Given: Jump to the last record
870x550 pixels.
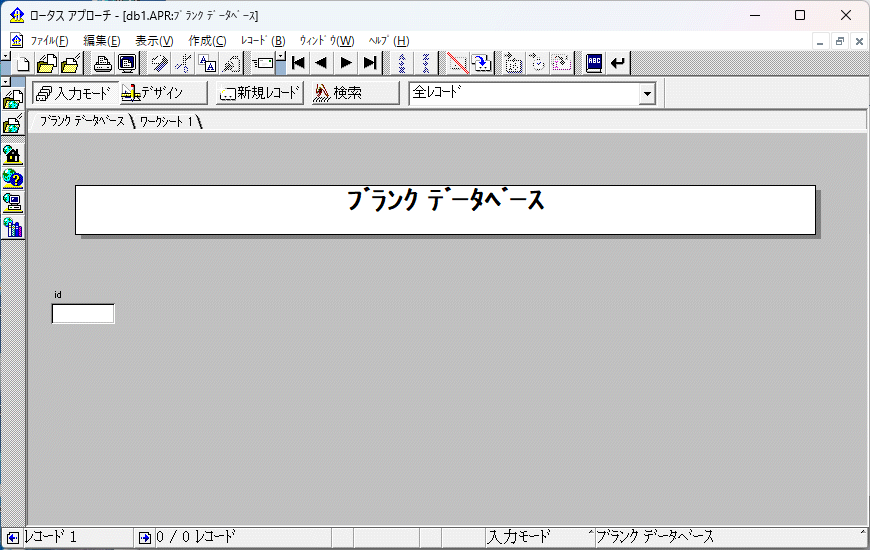Looking at the screenshot, I should point(370,63).
